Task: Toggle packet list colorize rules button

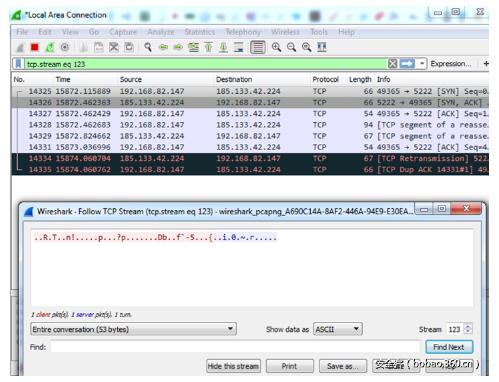Action: point(258,47)
